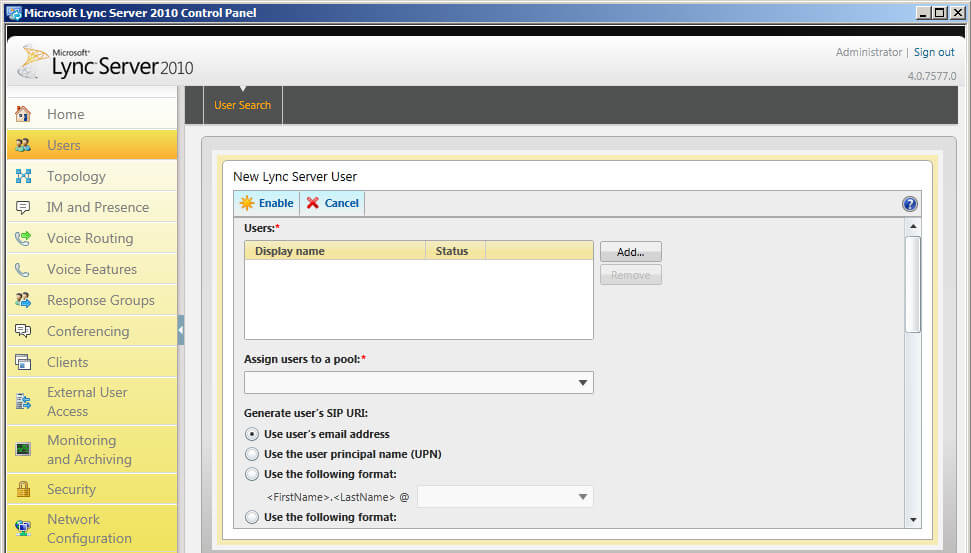Click the Remove button
The image size is (971, 553).
pyautogui.click(x=630, y=275)
